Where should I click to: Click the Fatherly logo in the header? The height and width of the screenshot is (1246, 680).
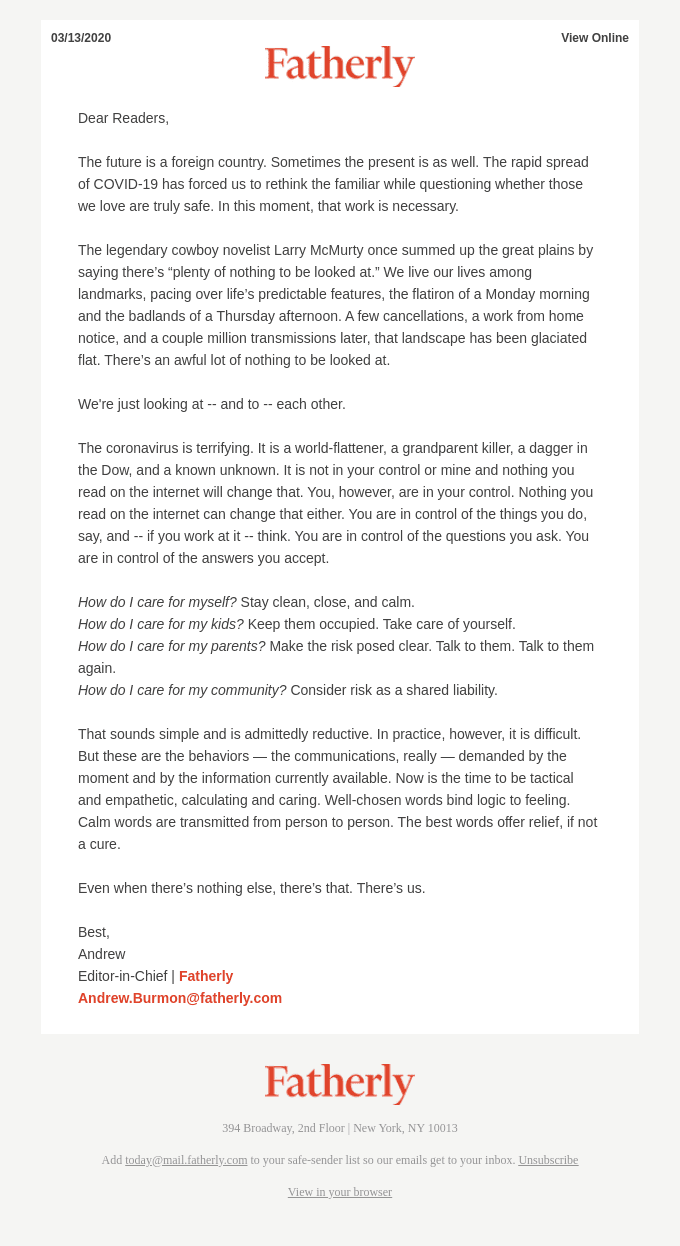[x=339, y=64]
